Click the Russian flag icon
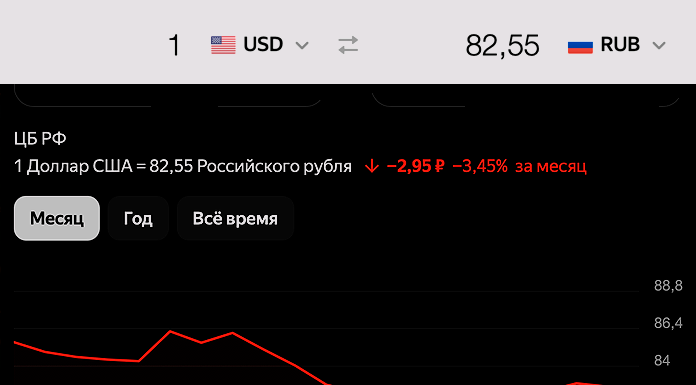Viewport: 696px width, 385px height. pos(580,45)
